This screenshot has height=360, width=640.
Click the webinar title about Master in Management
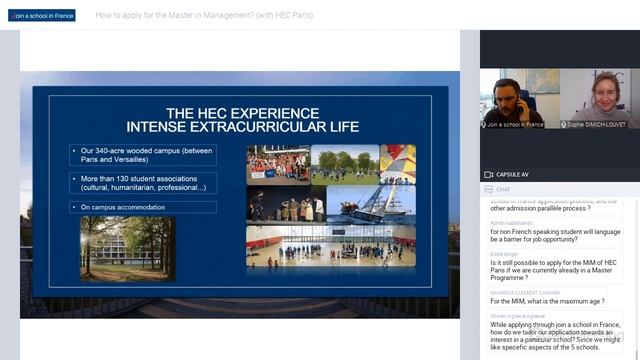[204, 16]
